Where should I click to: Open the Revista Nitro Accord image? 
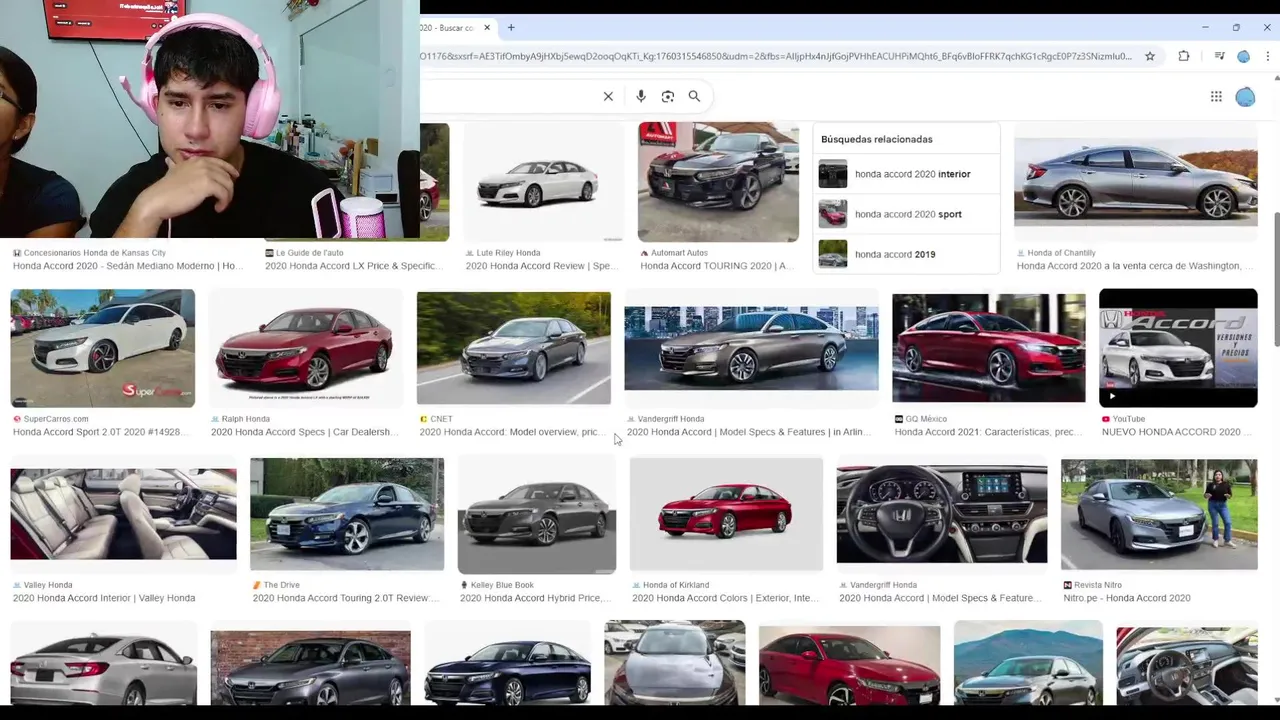1159,514
